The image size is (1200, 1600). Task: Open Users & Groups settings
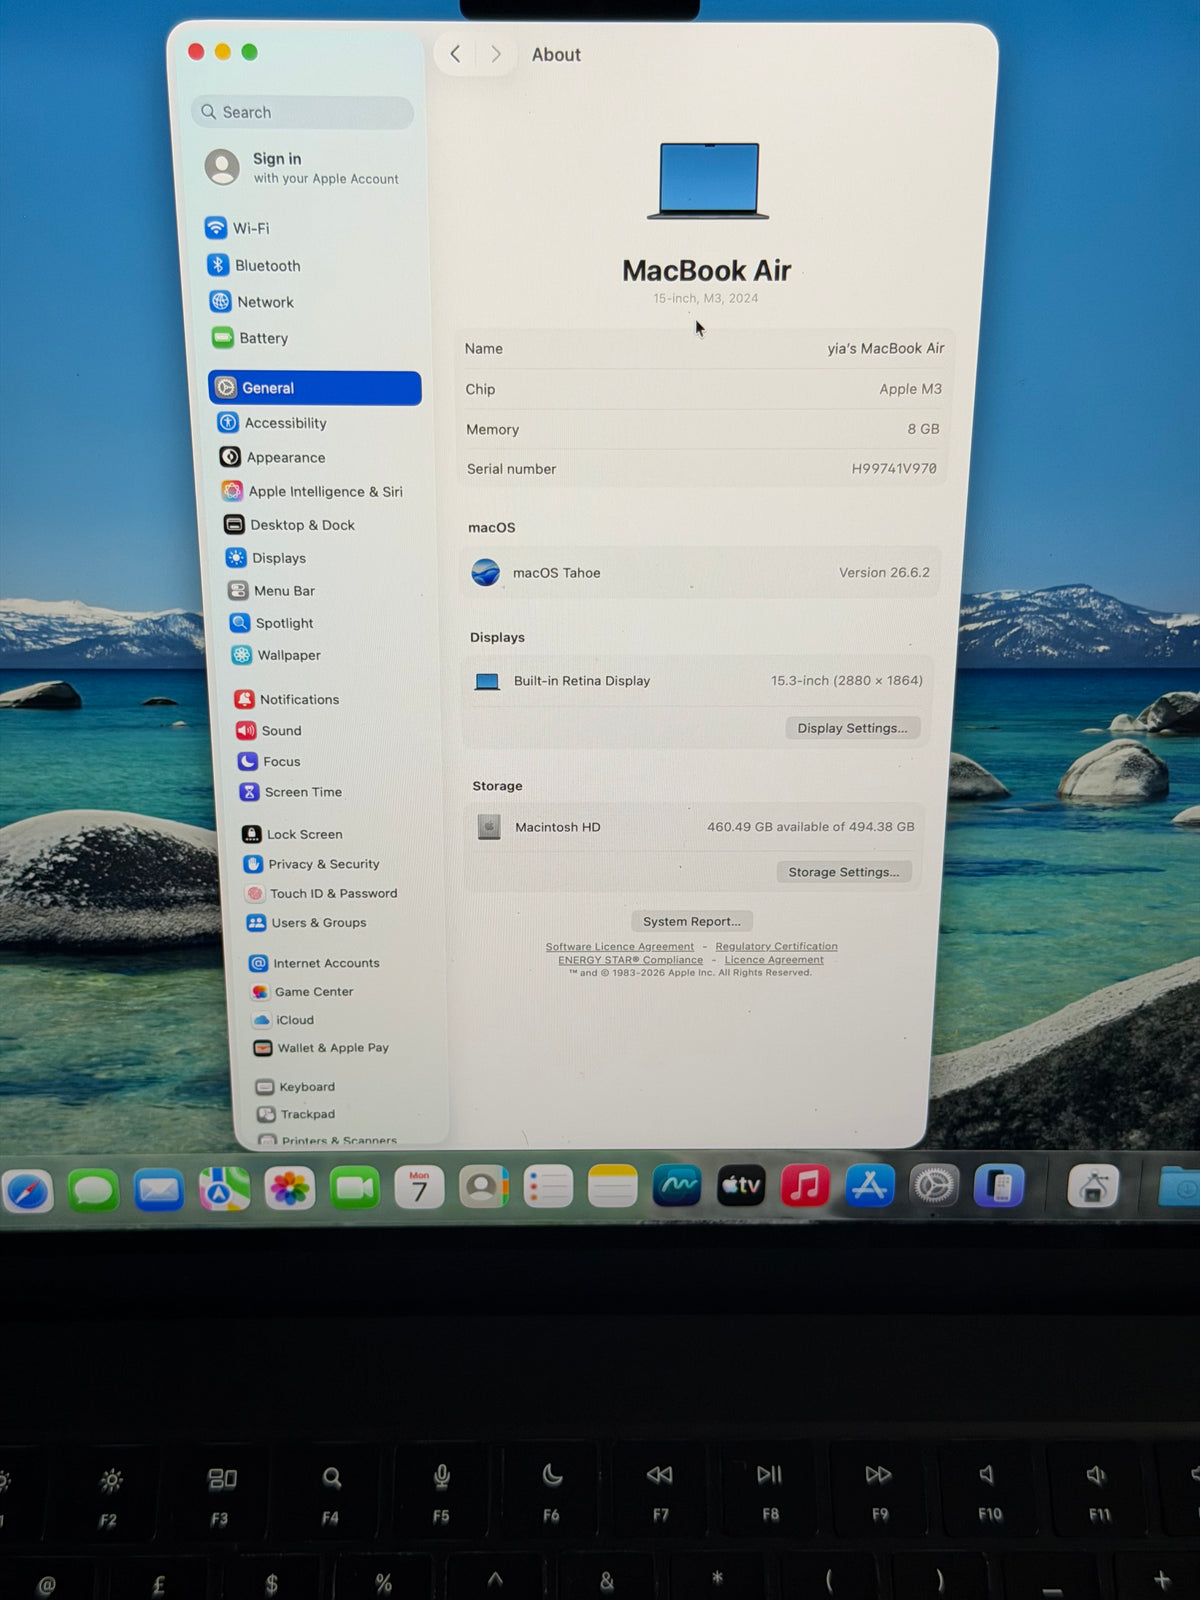click(307, 923)
